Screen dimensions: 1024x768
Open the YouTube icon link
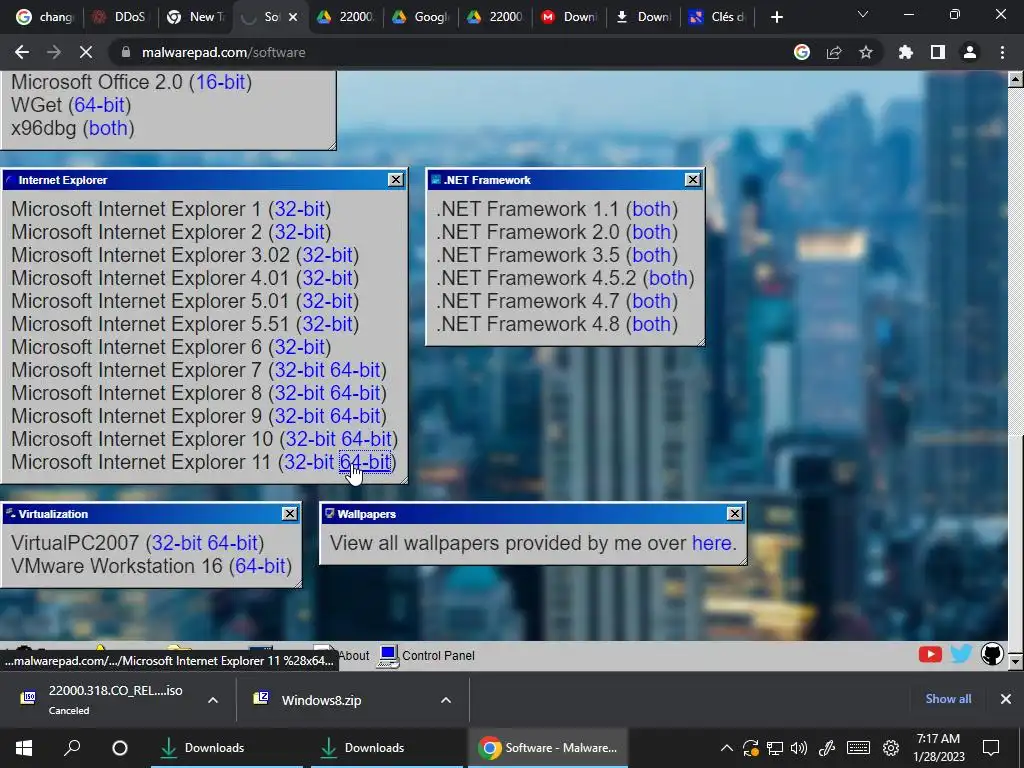[930, 654]
